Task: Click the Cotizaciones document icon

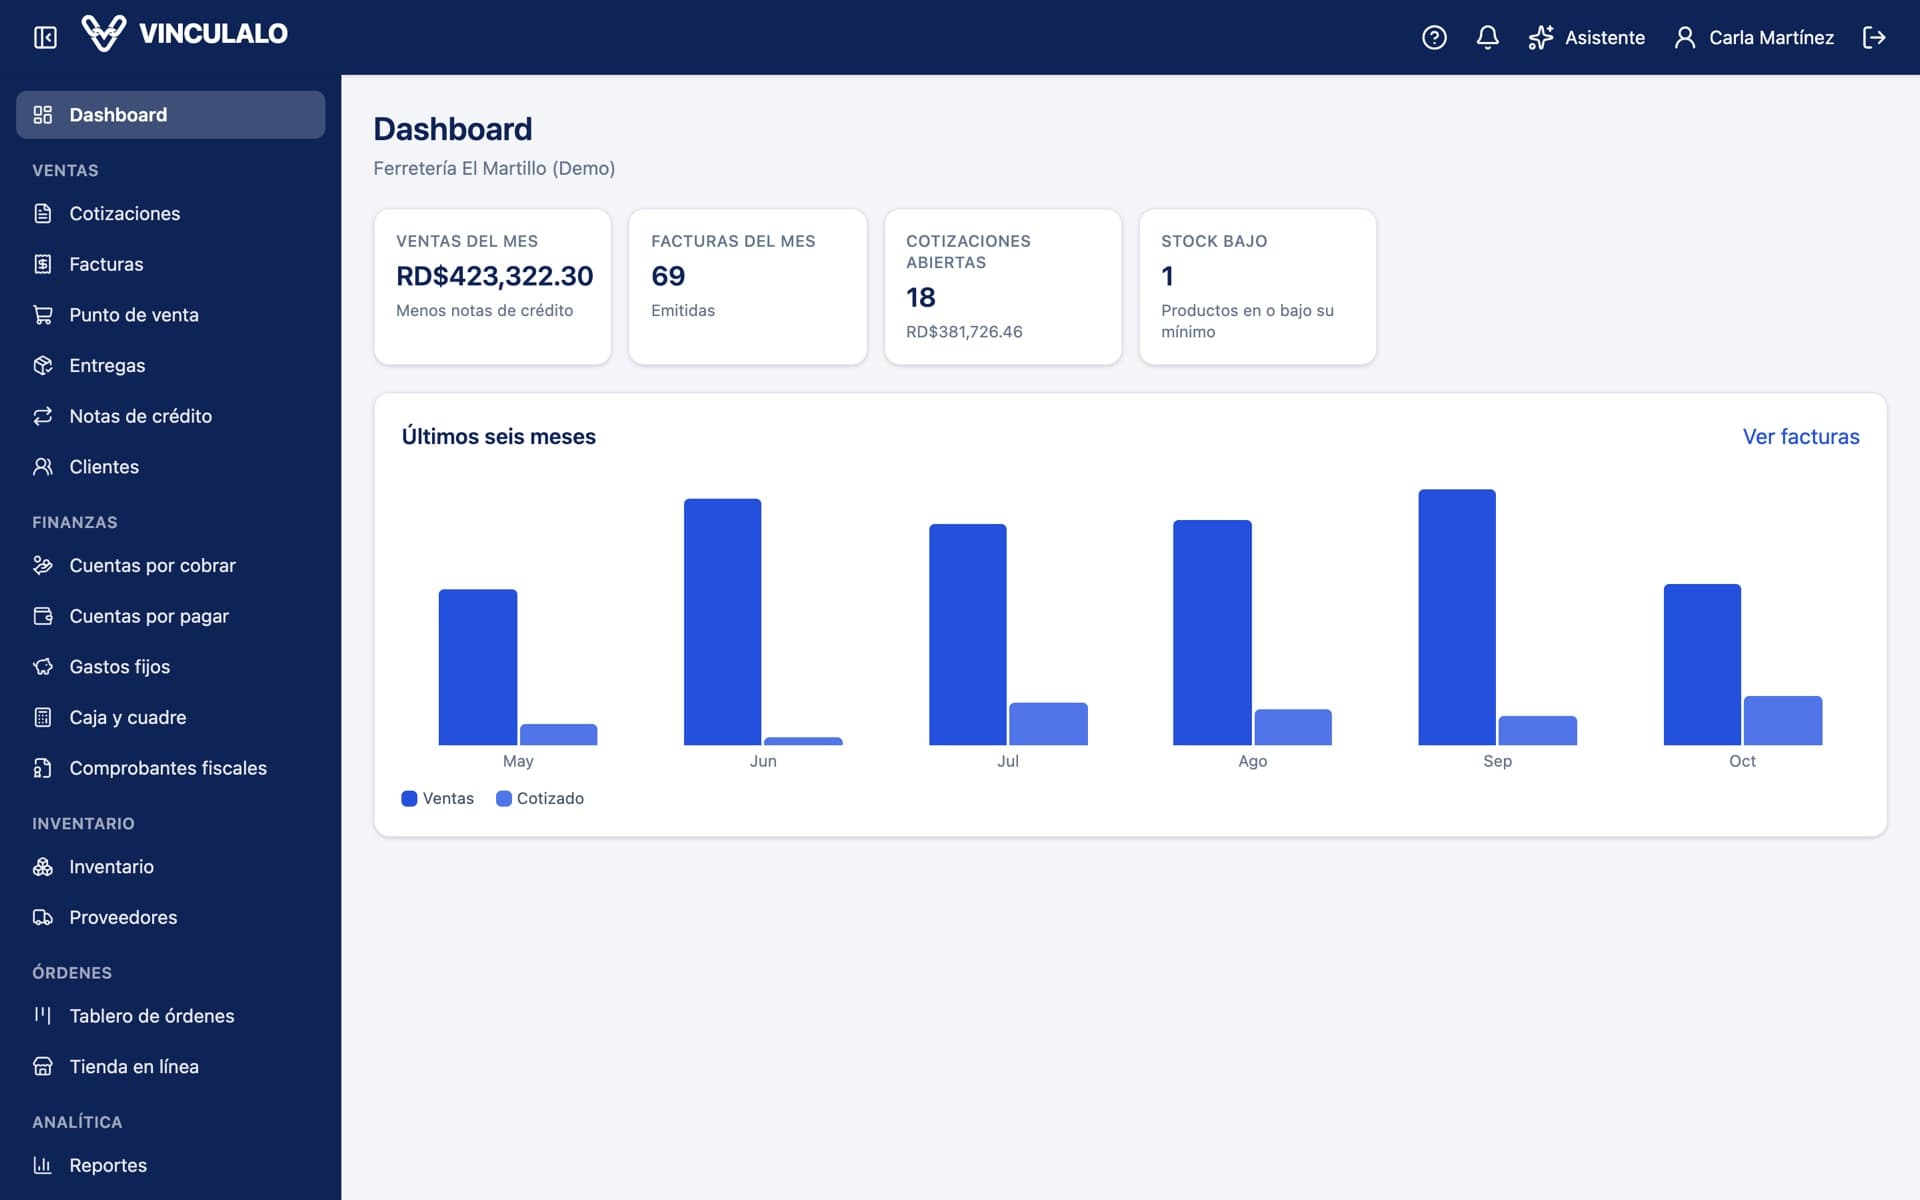Action: 43,213
